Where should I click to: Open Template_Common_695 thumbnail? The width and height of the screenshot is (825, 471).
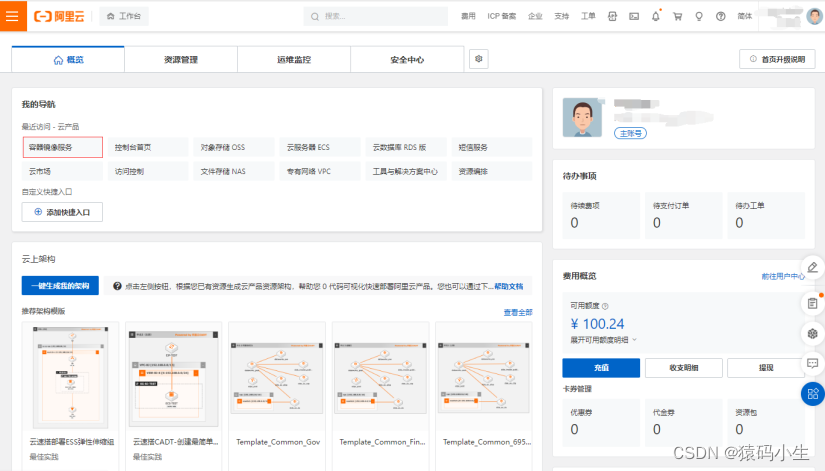[484, 377]
